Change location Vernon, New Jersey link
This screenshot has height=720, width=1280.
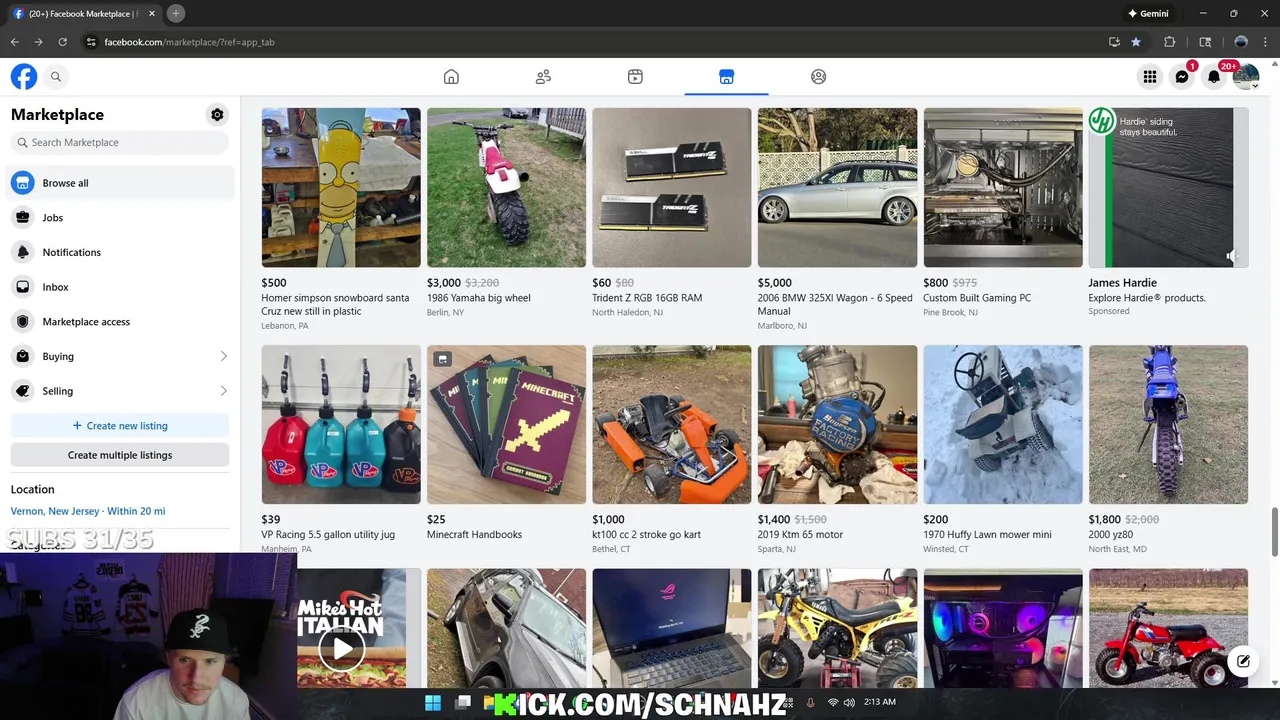point(88,511)
